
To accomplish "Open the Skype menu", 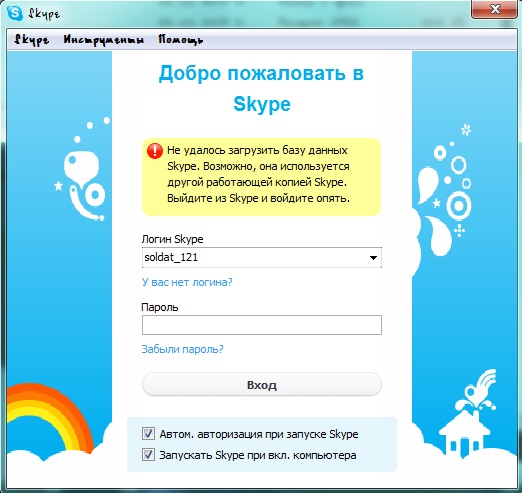I will tap(32, 40).
